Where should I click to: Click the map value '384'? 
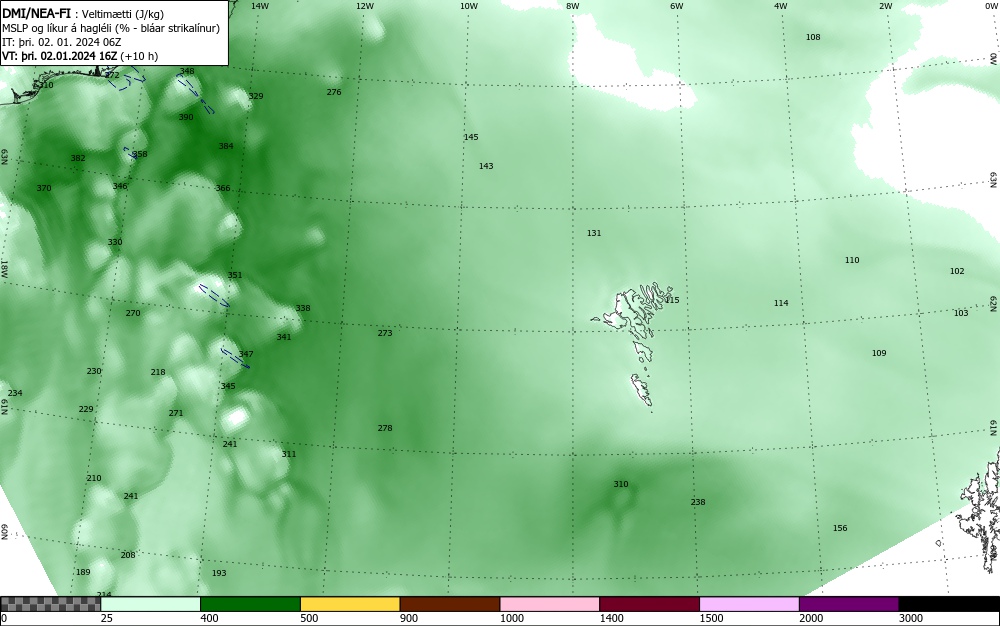[x=226, y=145]
